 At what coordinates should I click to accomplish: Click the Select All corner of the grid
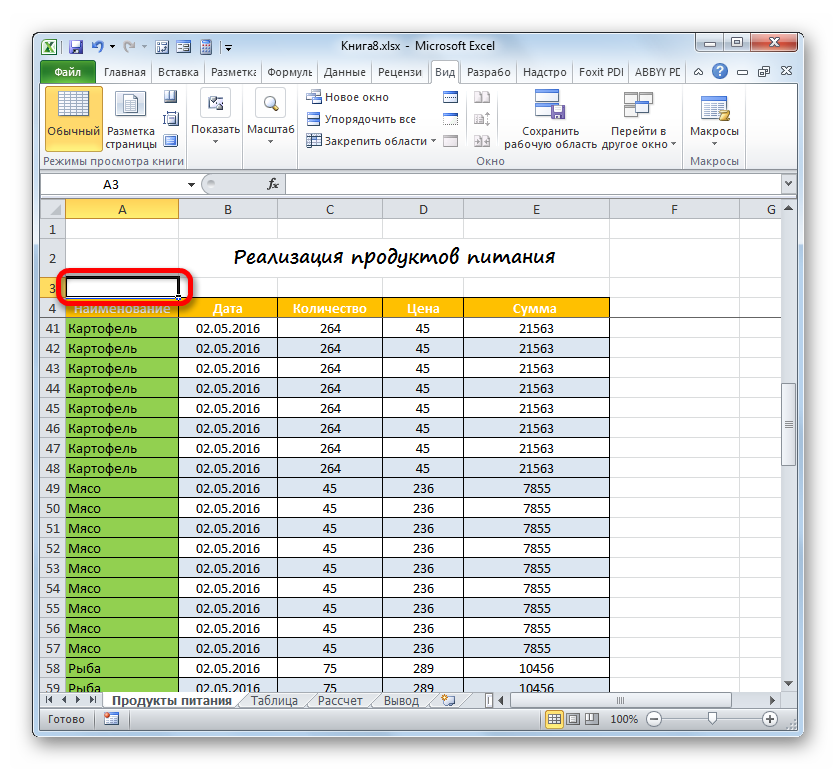(x=53, y=210)
